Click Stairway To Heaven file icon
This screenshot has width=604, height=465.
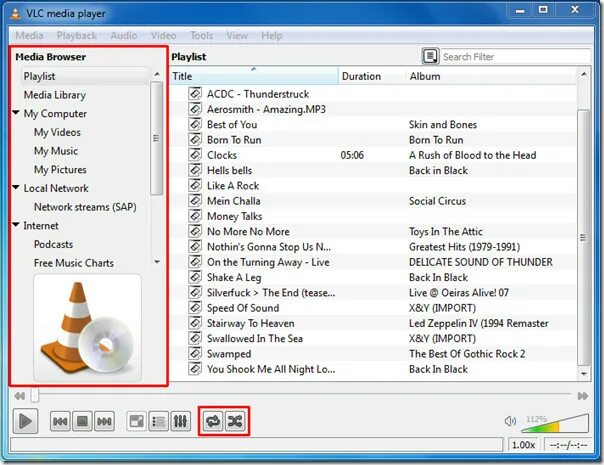(195, 323)
